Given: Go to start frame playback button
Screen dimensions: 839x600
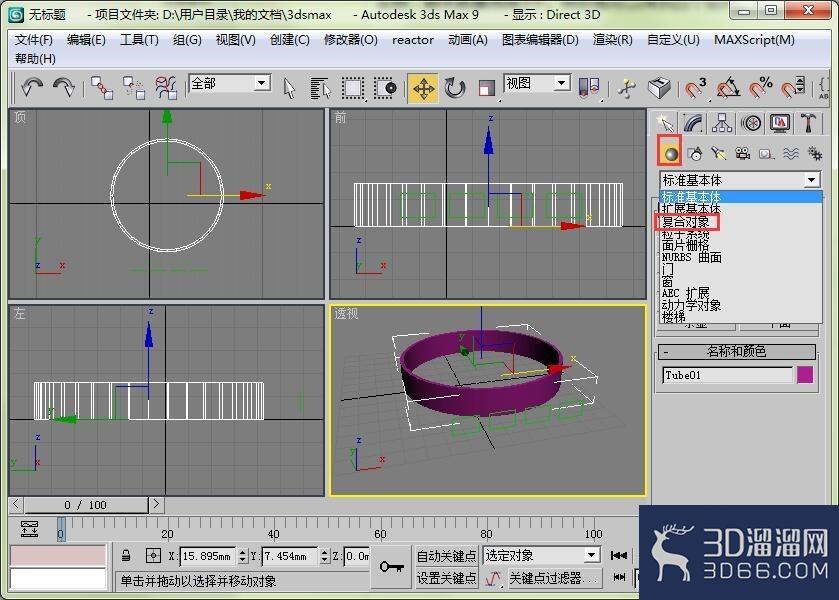Looking at the screenshot, I should 619,556.
